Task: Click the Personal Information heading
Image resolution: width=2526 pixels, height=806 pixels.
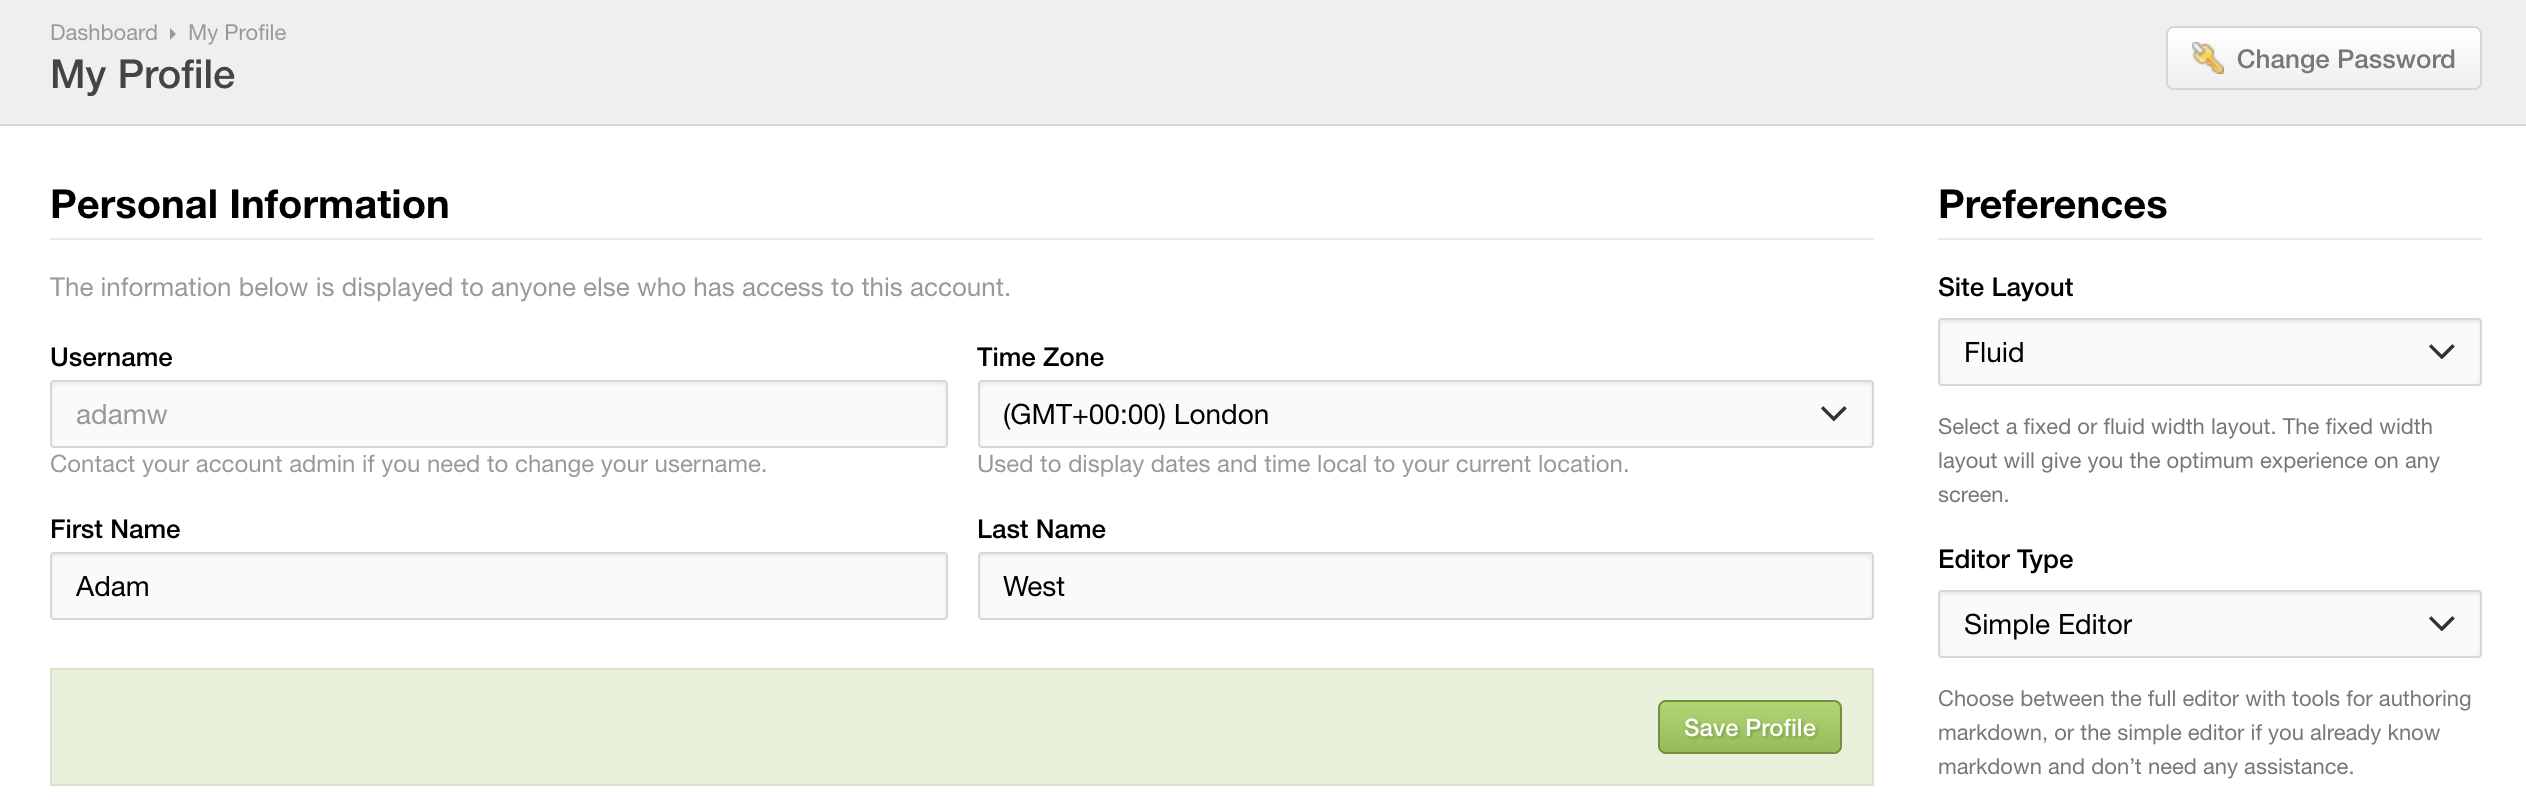Action: tap(249, 204)
